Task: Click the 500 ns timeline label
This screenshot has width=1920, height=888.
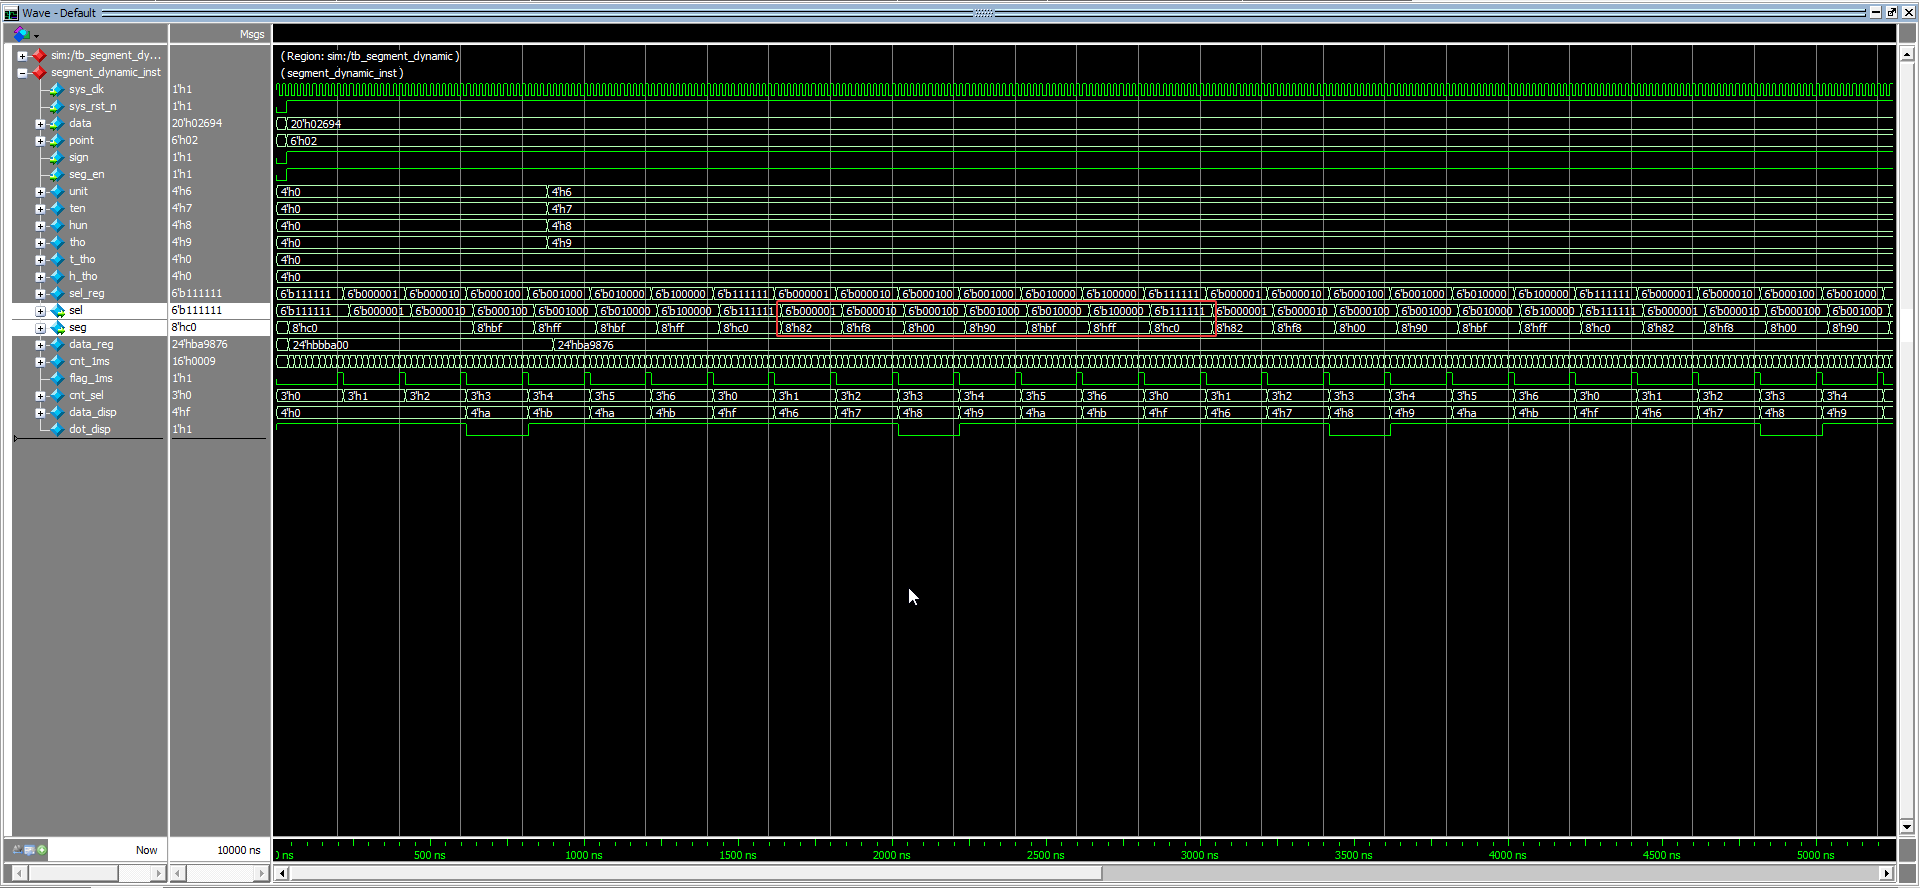Action: (x=430, y=855)
